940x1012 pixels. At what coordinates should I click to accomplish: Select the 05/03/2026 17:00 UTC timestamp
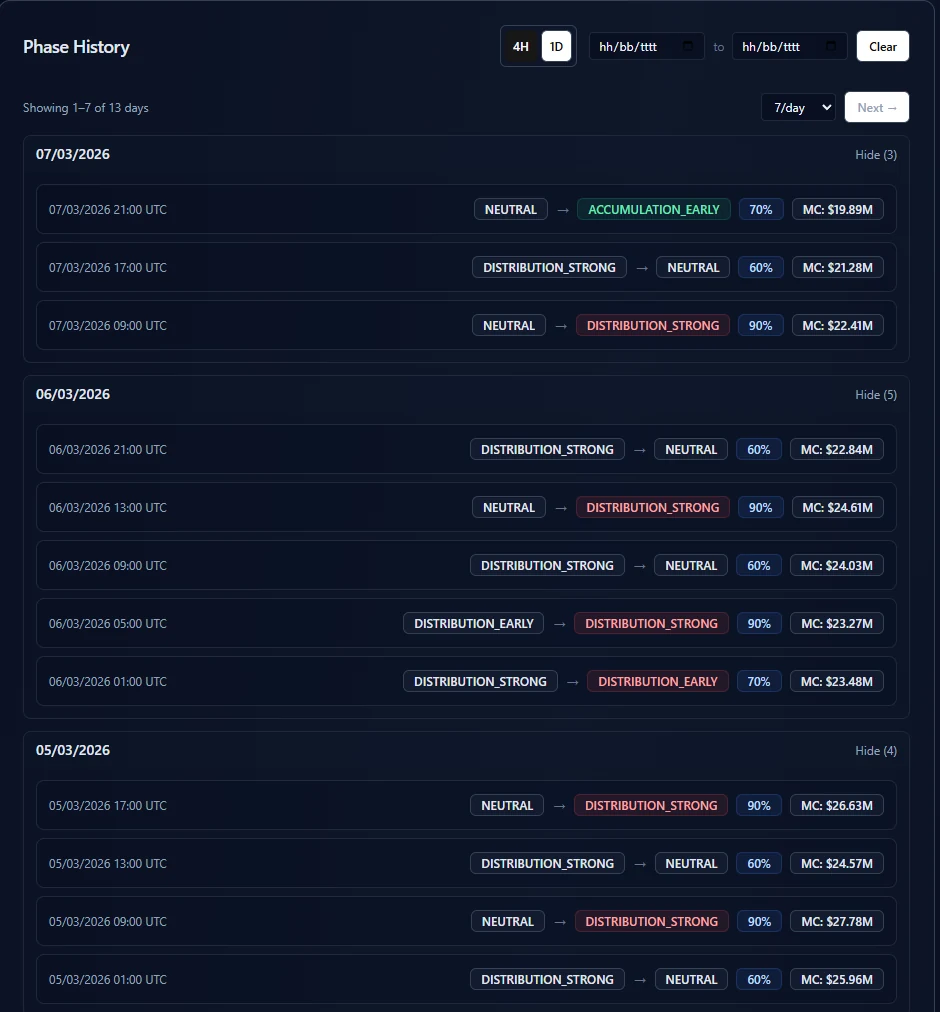coord(108,806)
